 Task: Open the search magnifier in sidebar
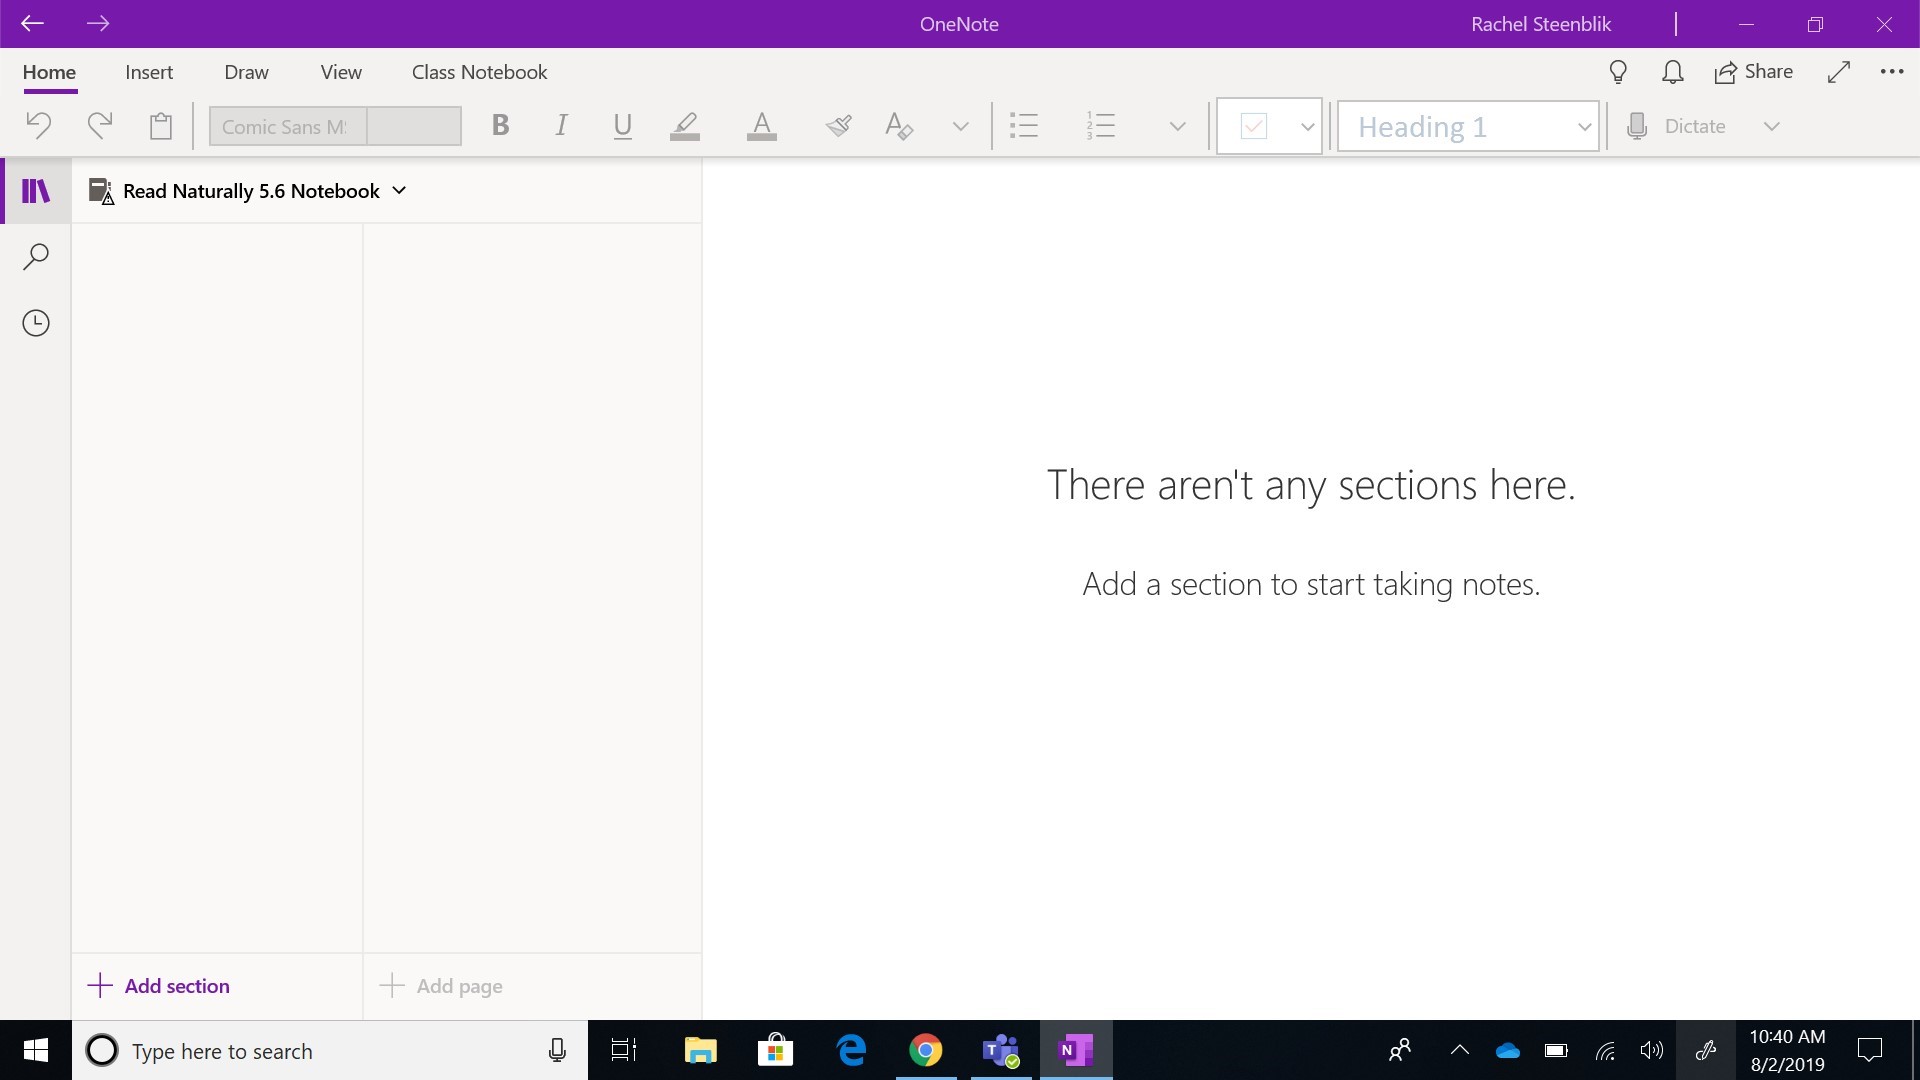pyautogui.click(x=36, y=257)
